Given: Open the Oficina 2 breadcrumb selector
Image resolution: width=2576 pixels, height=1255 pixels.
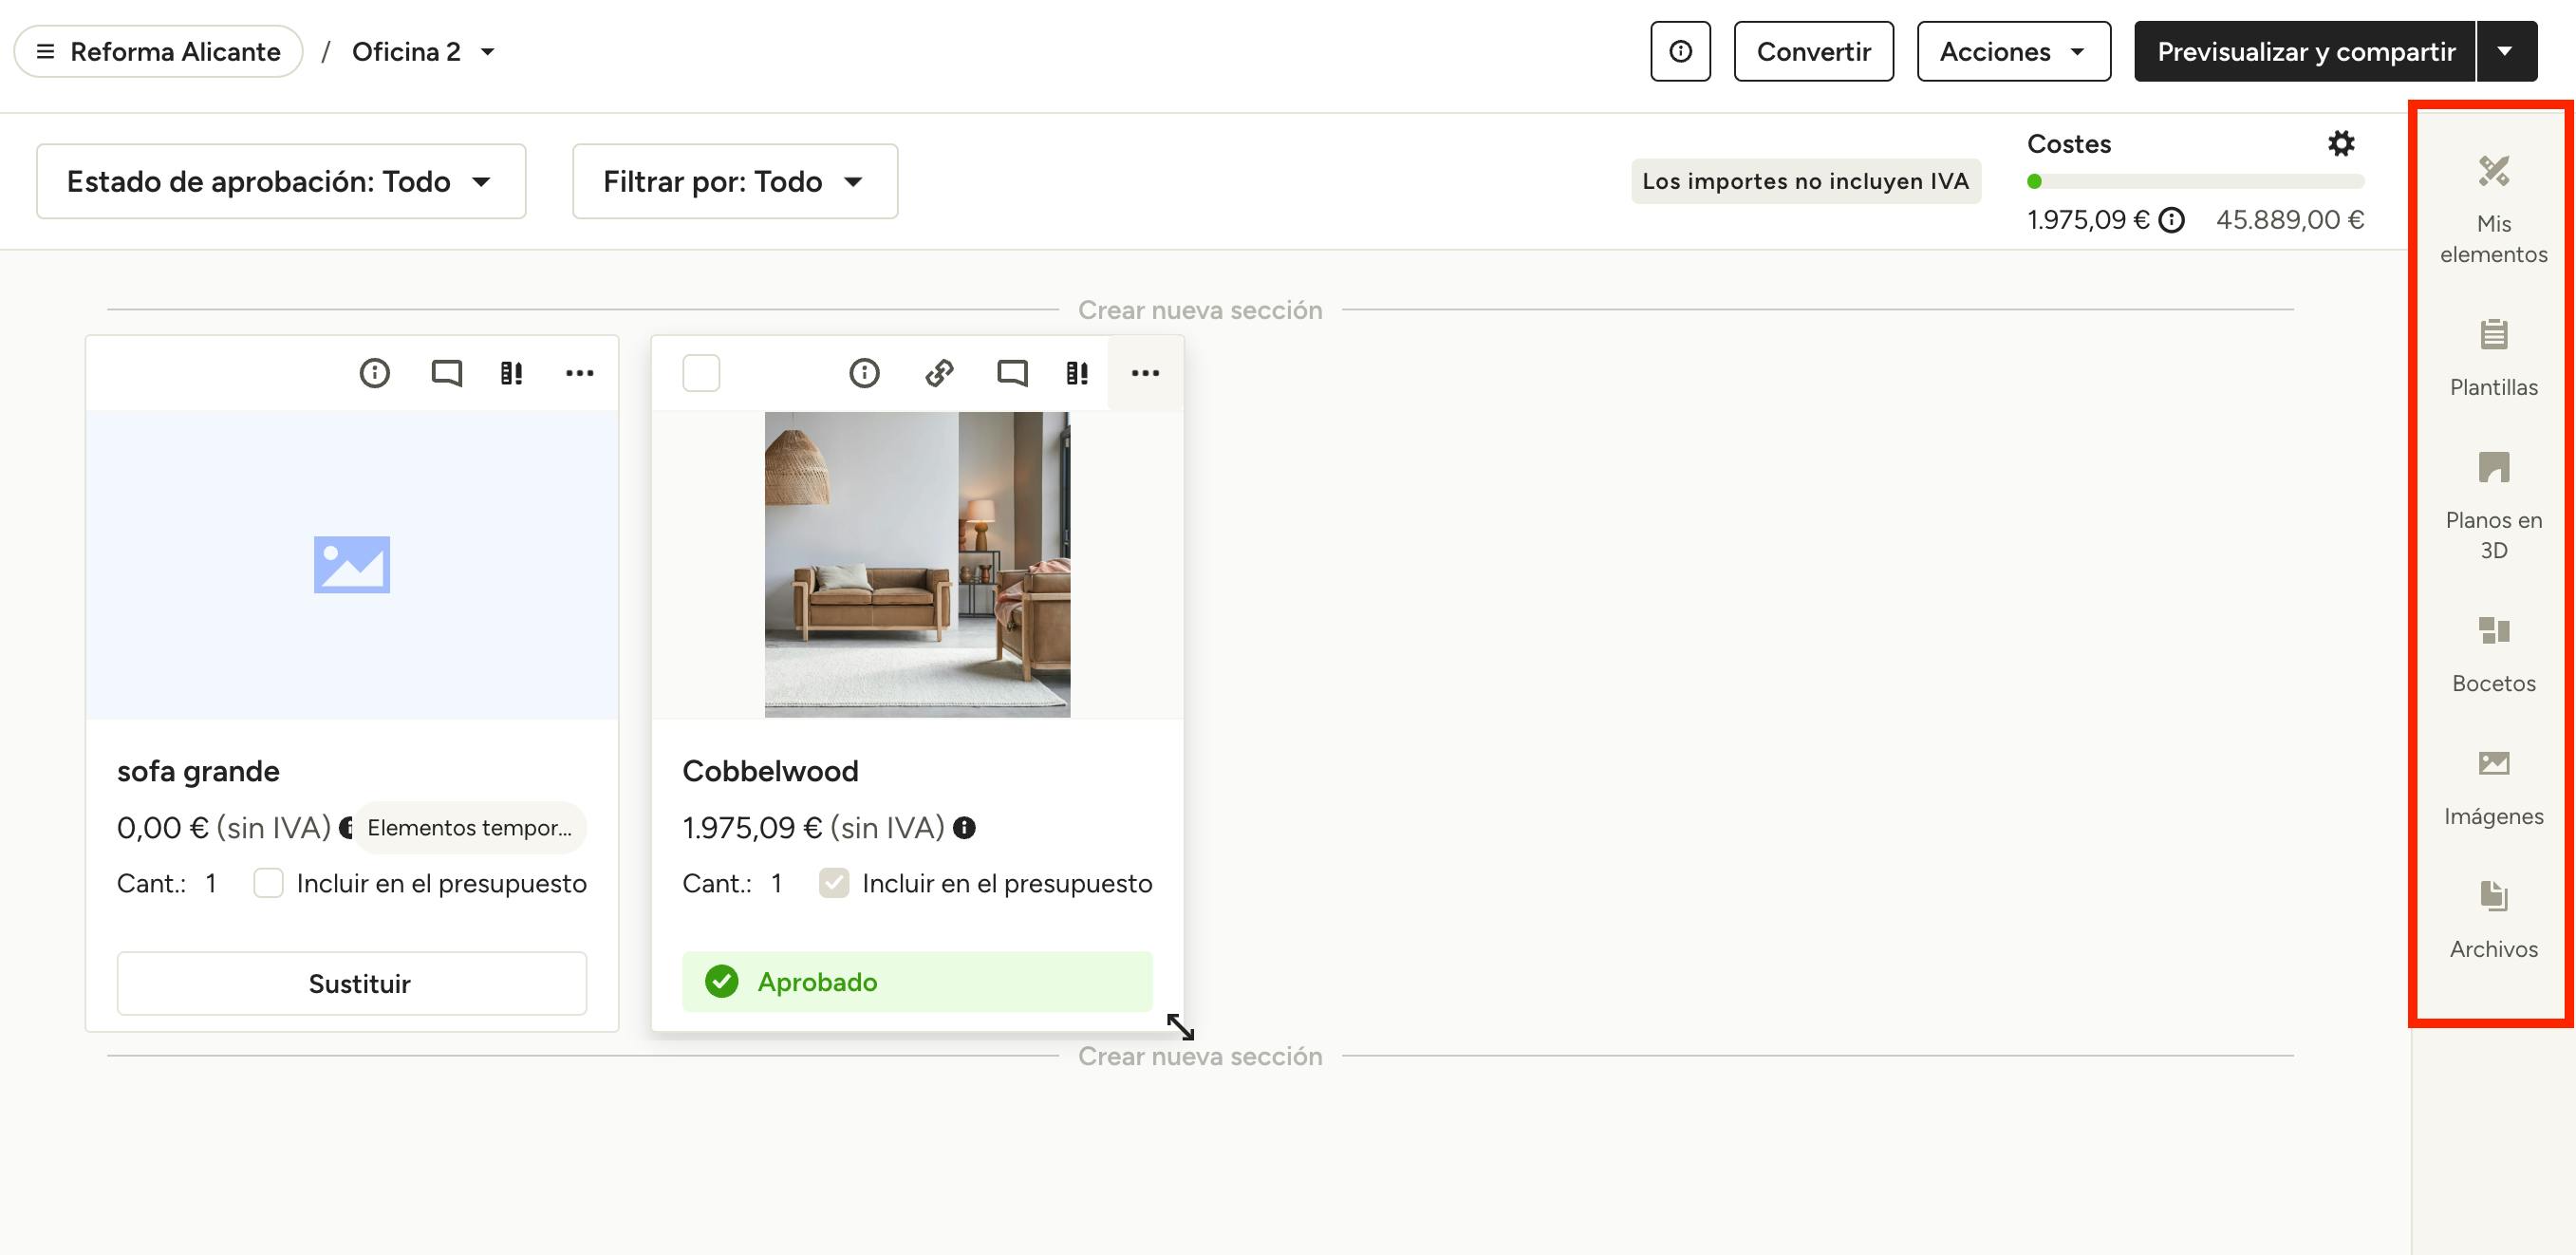Looking at the screenshot, I should coord(423,51).
